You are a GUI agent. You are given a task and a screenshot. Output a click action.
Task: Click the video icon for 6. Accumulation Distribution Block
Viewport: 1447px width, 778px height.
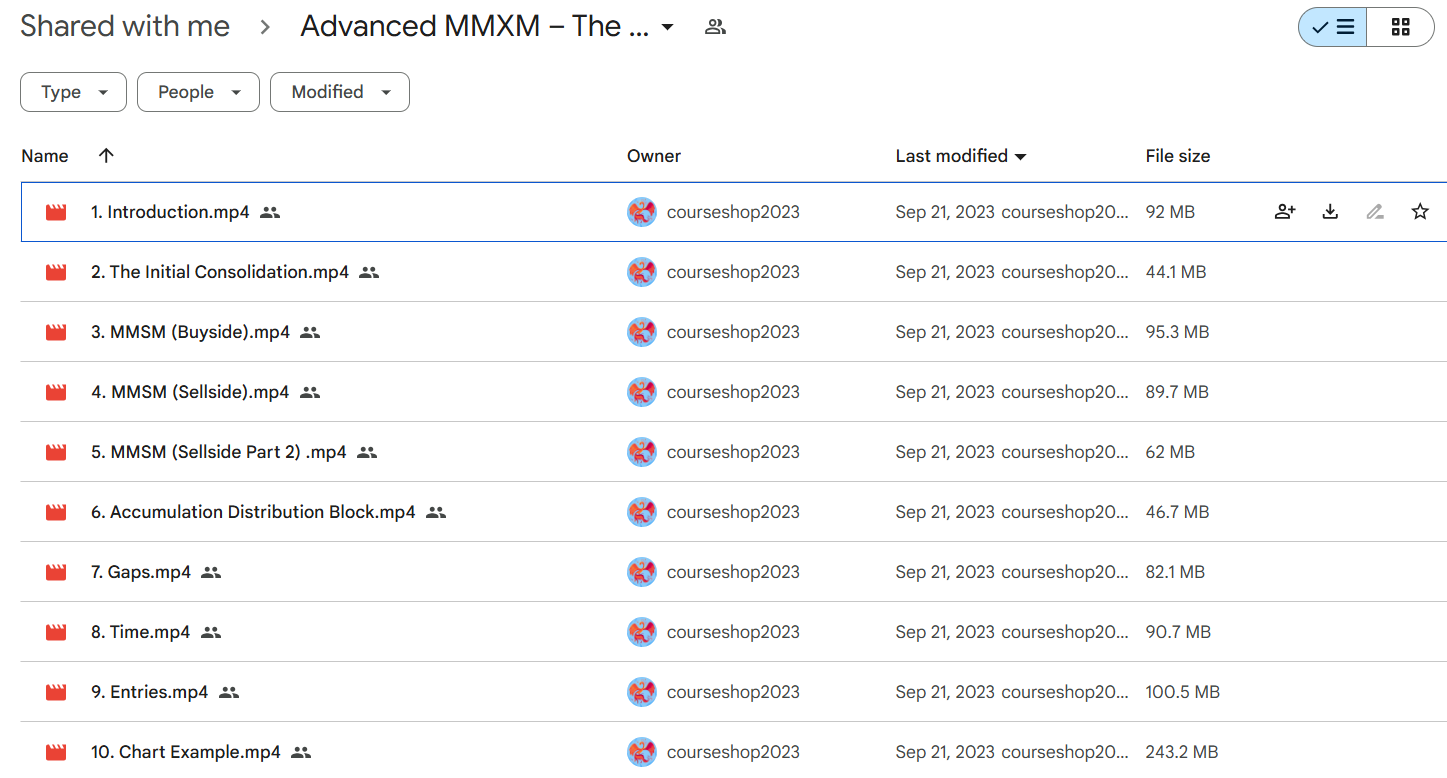pyautogui.click(x=56, y=512)
